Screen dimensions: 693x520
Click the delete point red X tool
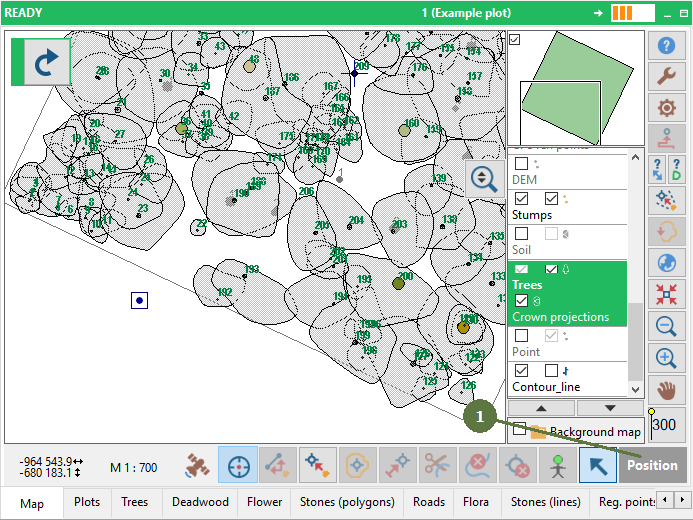point(518,465)
